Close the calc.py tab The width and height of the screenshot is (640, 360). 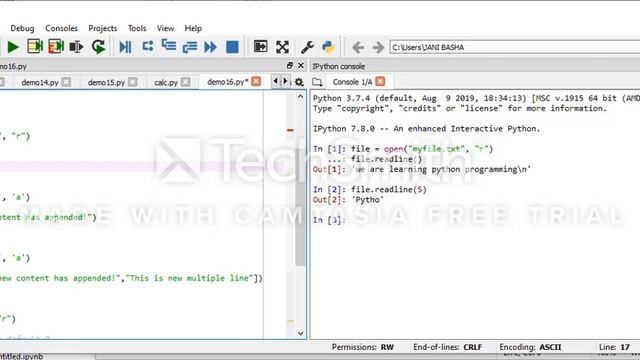coord(186,82)
